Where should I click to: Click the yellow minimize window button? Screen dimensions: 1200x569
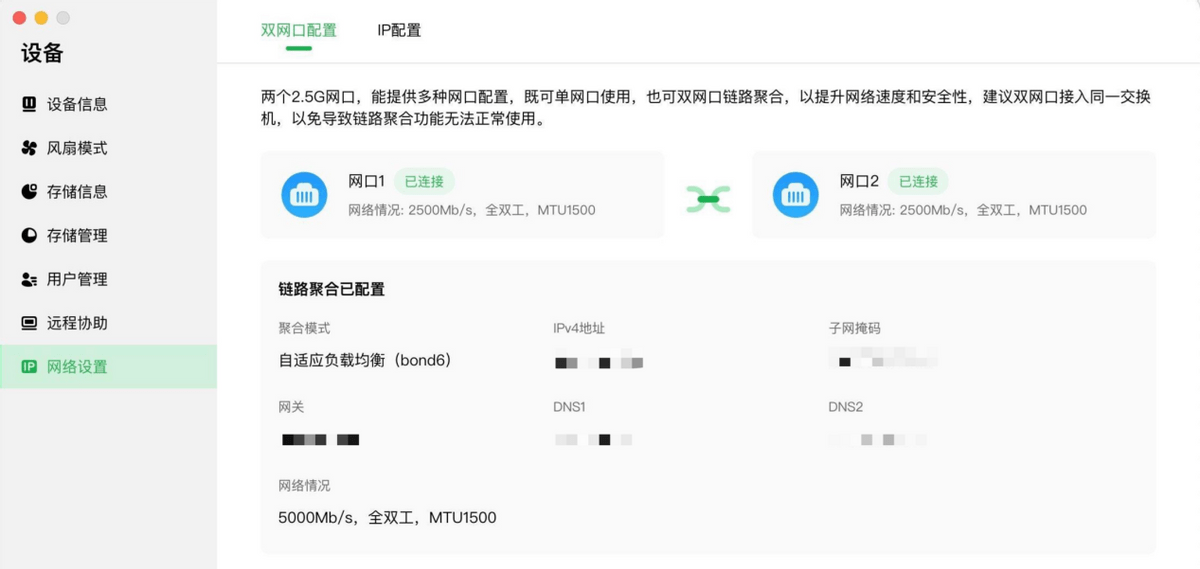tap(41, 18)
